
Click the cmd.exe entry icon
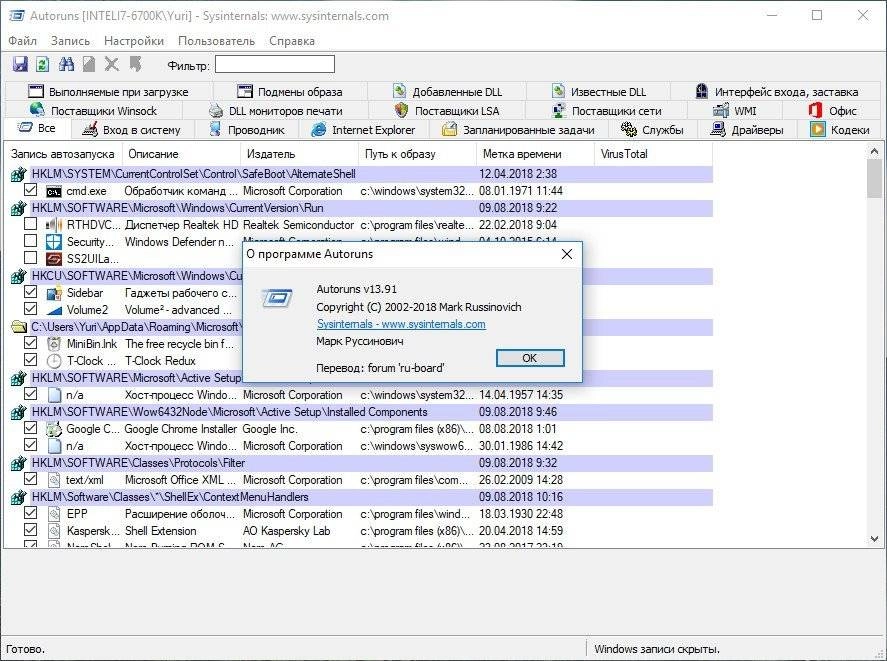click(54, 191)
